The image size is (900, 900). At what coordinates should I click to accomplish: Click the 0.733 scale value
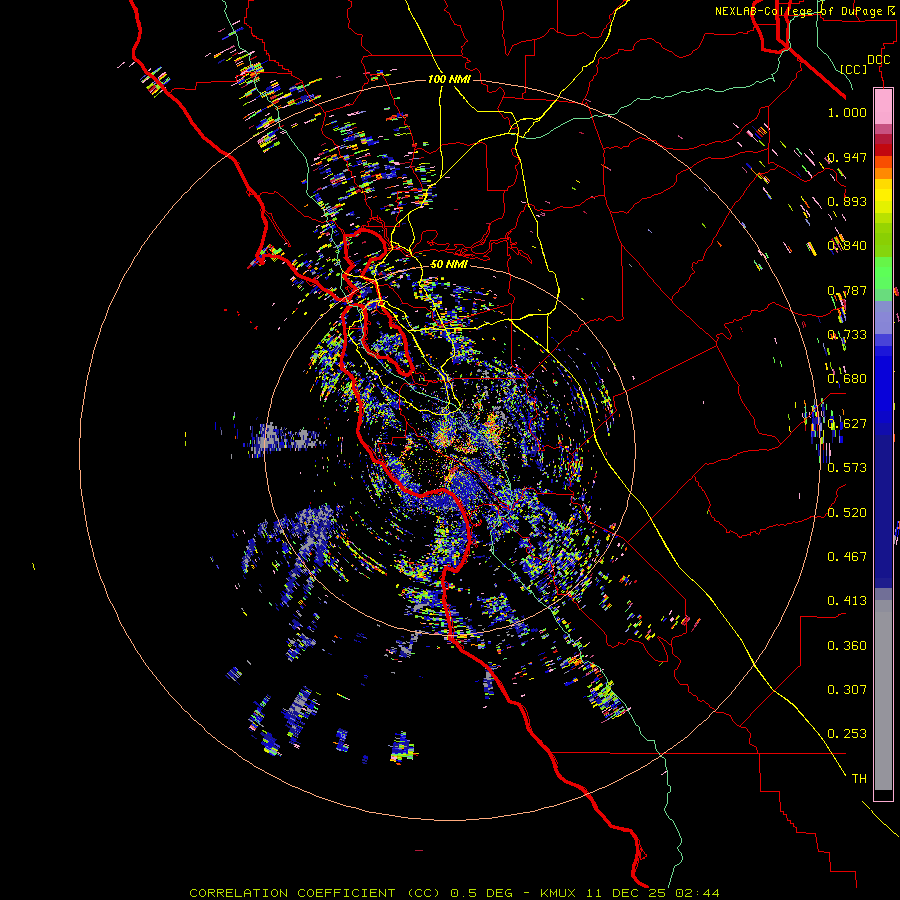(x=847, y=335)
